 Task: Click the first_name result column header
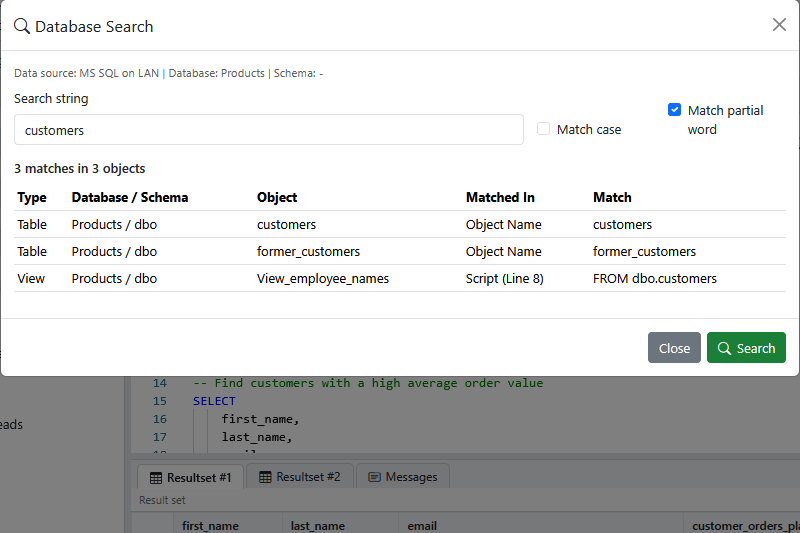(x=210, y=526)
